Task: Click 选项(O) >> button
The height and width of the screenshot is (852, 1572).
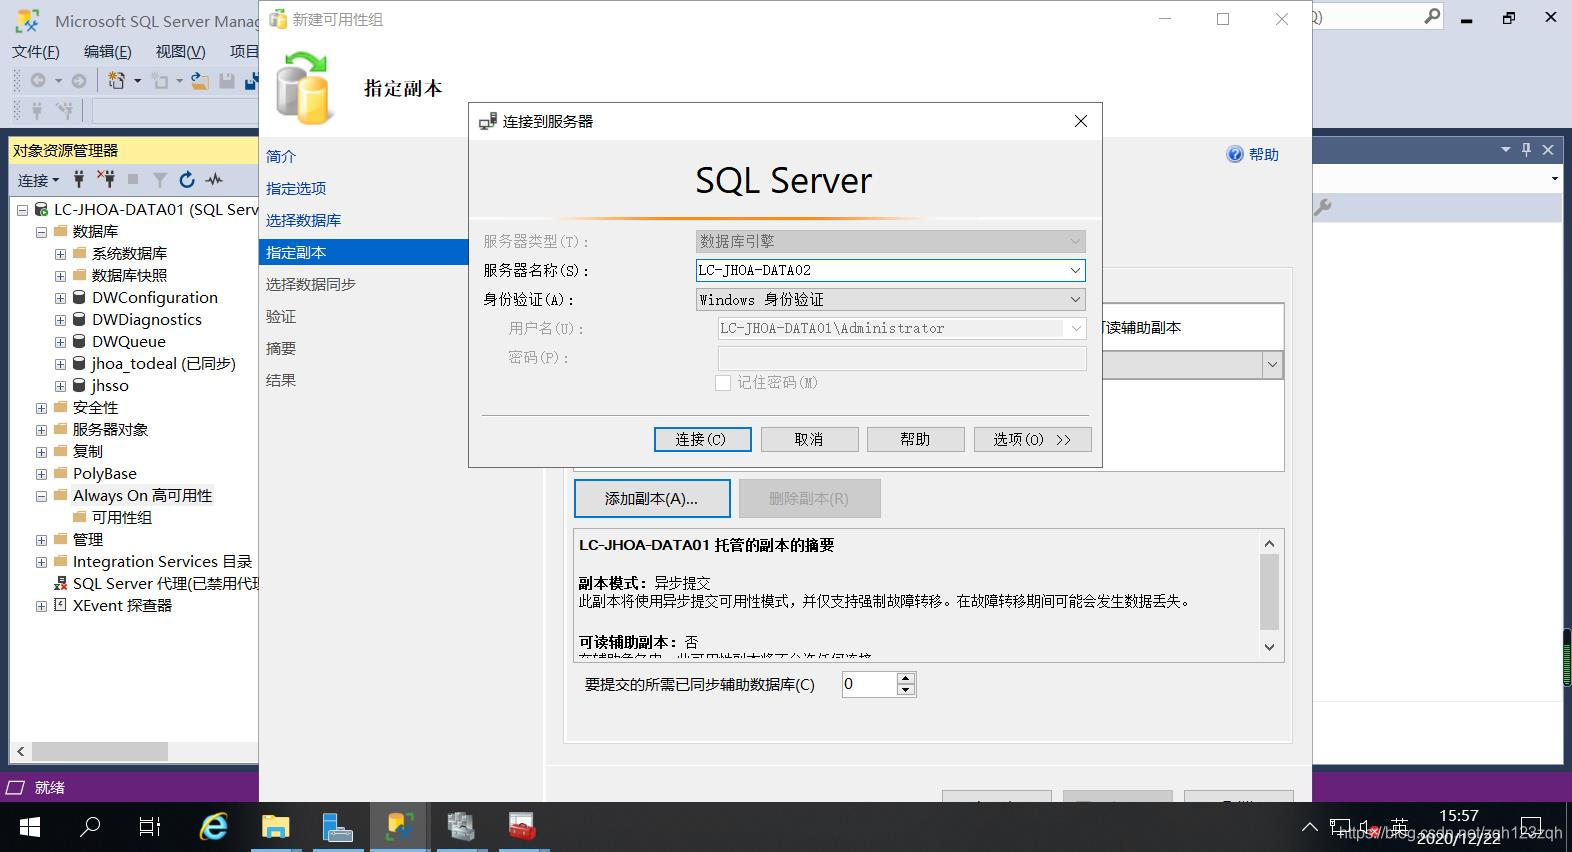Action: tap(1032, 439)
